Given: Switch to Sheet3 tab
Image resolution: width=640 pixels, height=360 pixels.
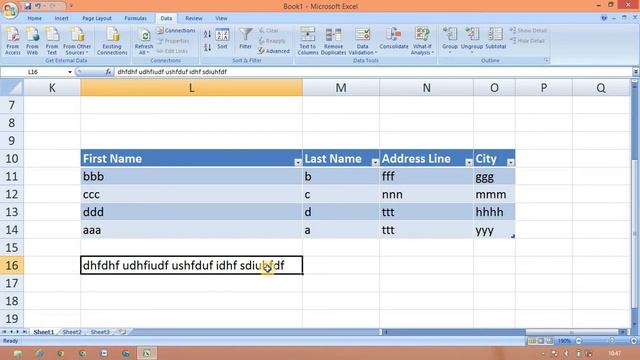Looking at the screenshot, I should tap(100, 332).
